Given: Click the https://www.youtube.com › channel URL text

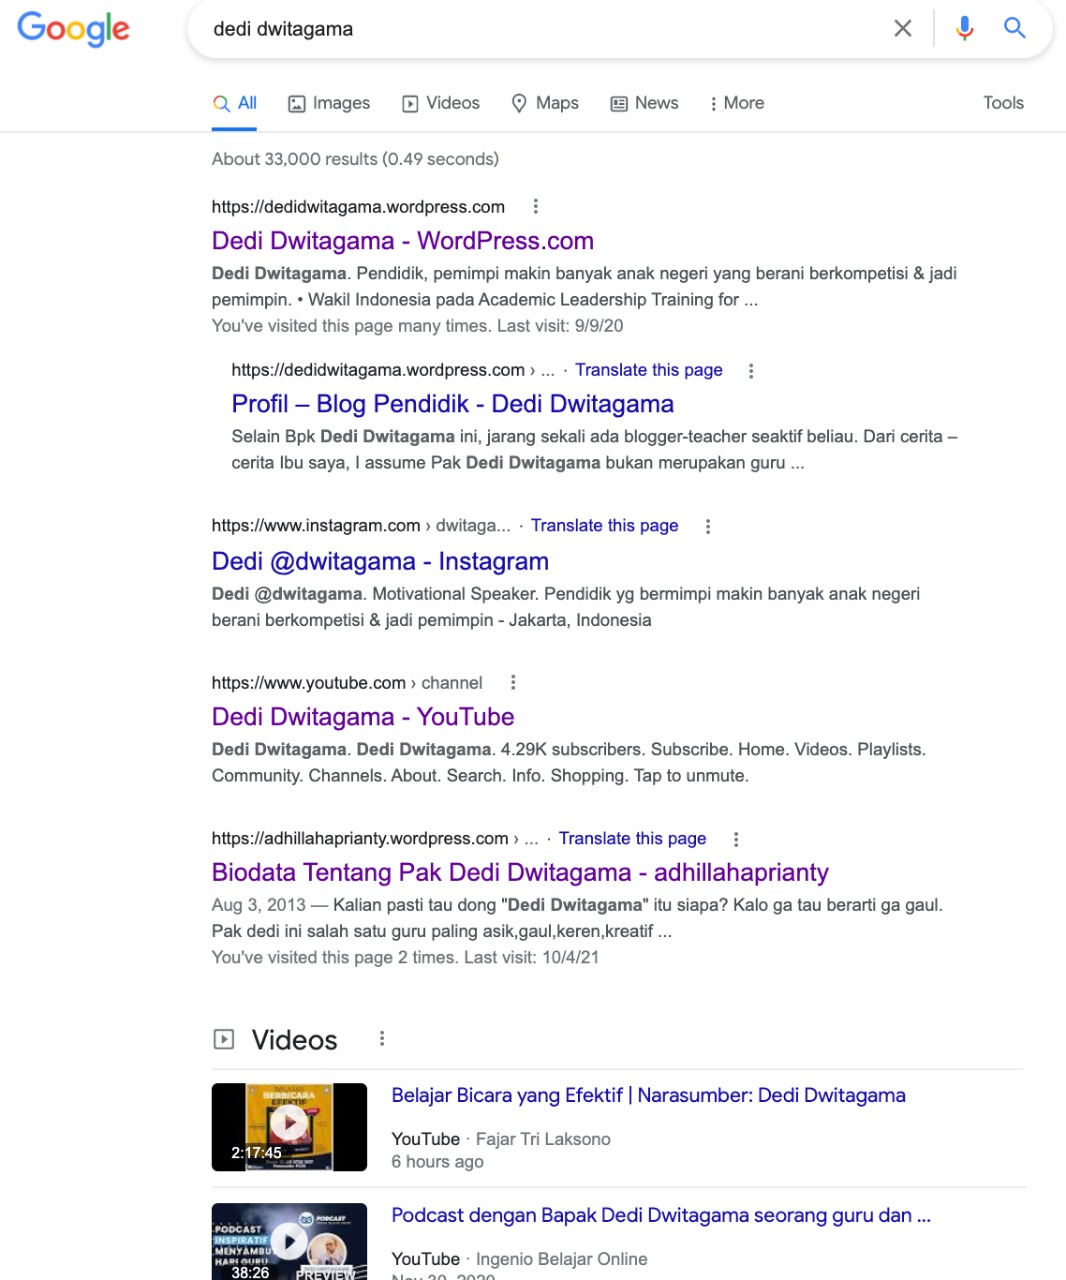Looking at the screenshot, I should tap(347, 683).
